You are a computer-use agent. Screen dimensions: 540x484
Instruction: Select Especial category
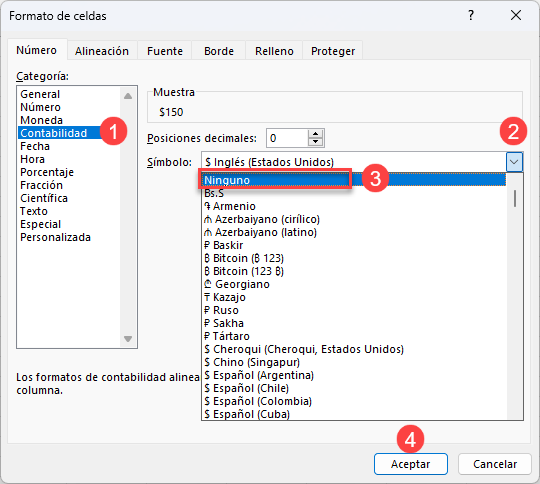[69, 224]
